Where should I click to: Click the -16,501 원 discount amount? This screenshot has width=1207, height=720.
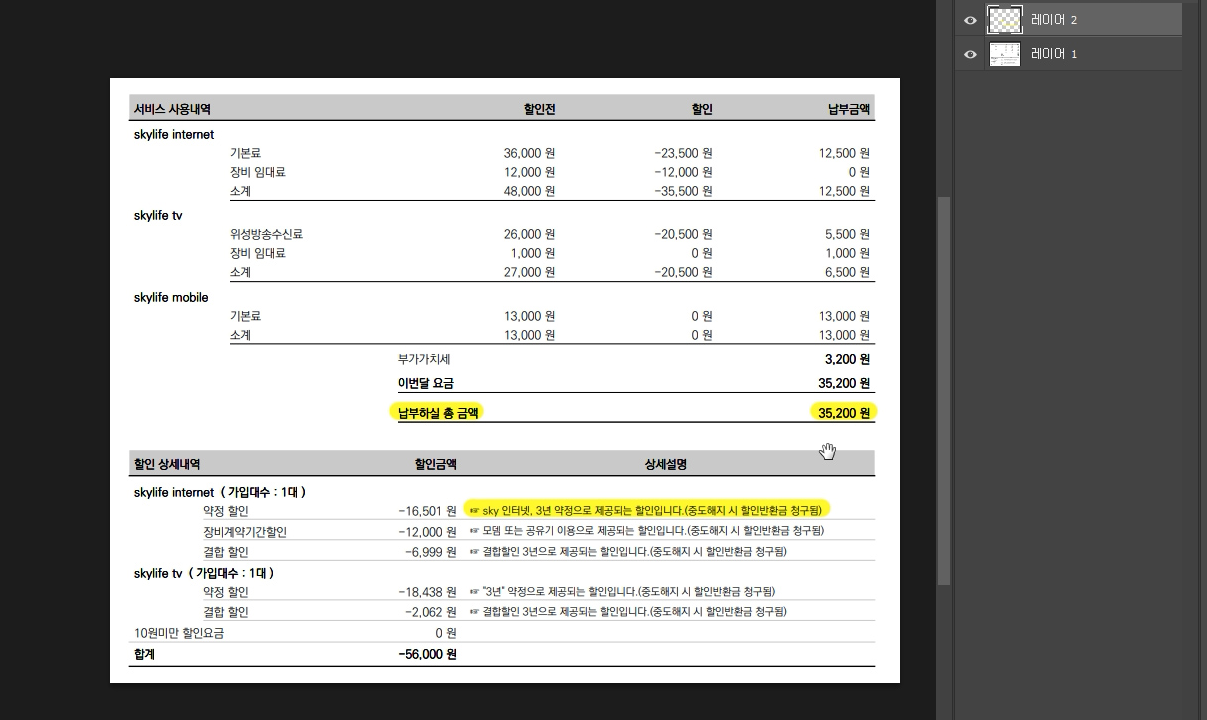427,511
